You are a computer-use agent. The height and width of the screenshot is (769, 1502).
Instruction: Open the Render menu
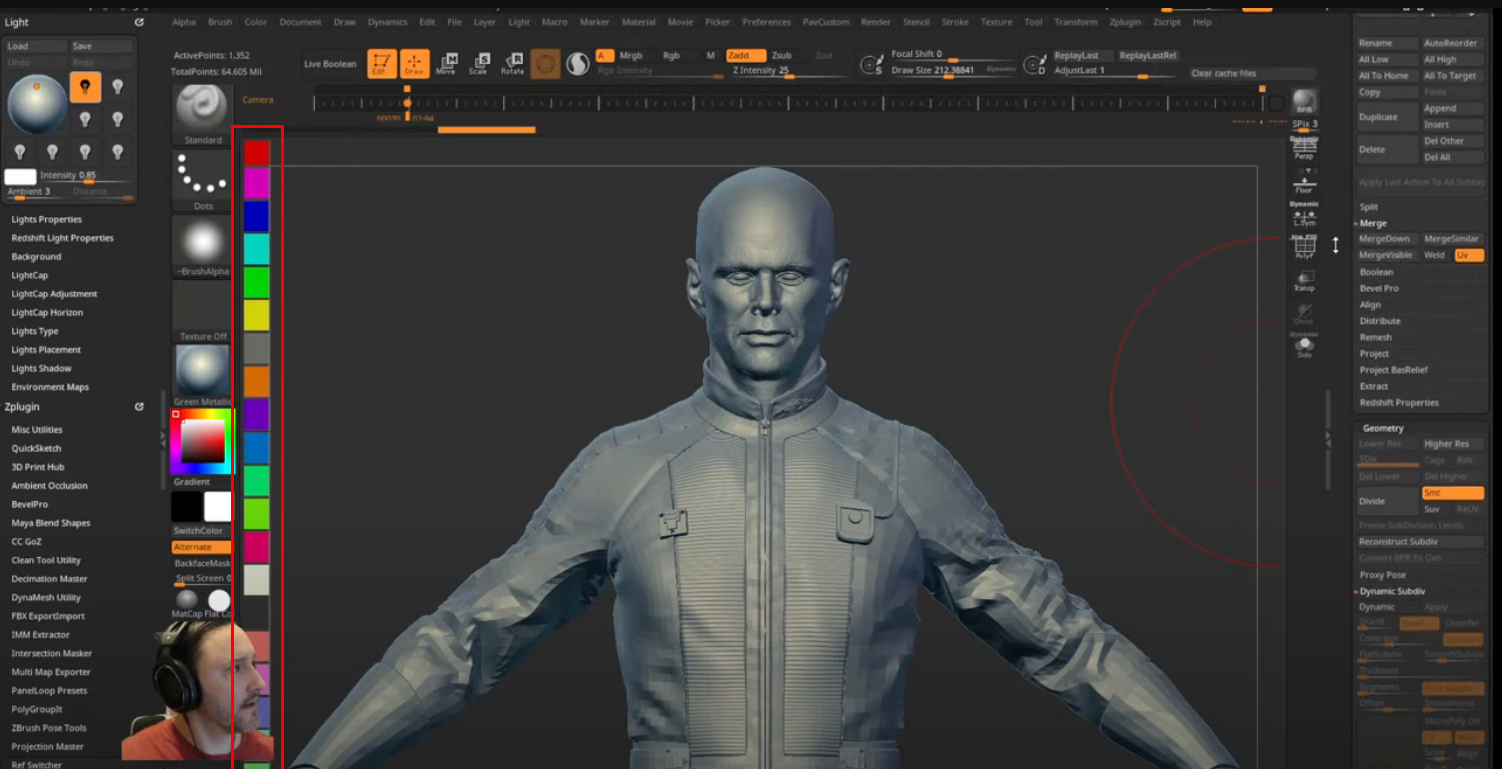(875, 22)
